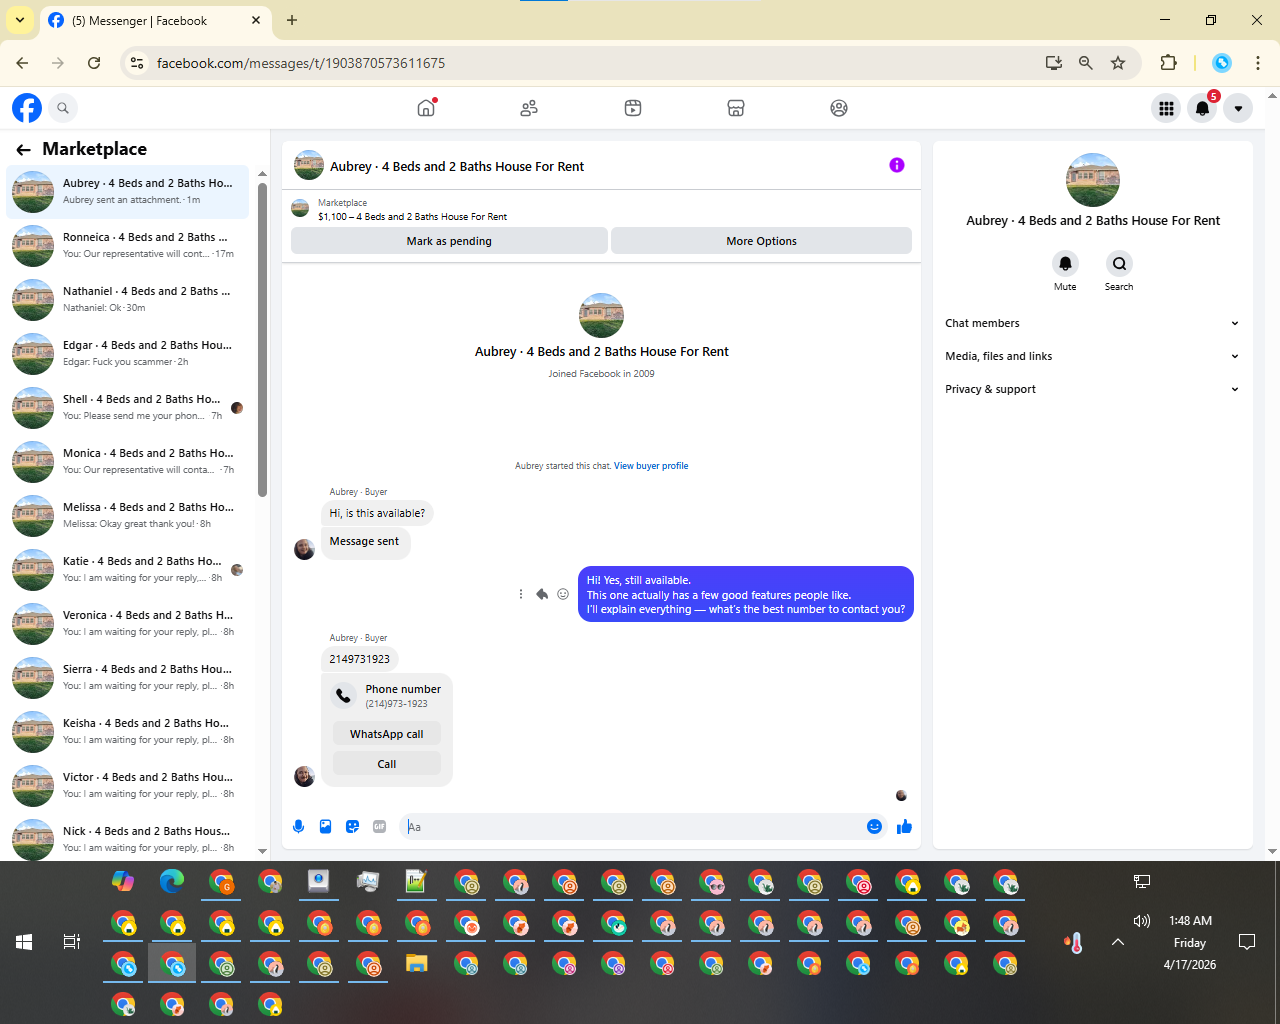Open the Groups icon in top navigation
This screenshot has width=1280, height=1024.
839,108
